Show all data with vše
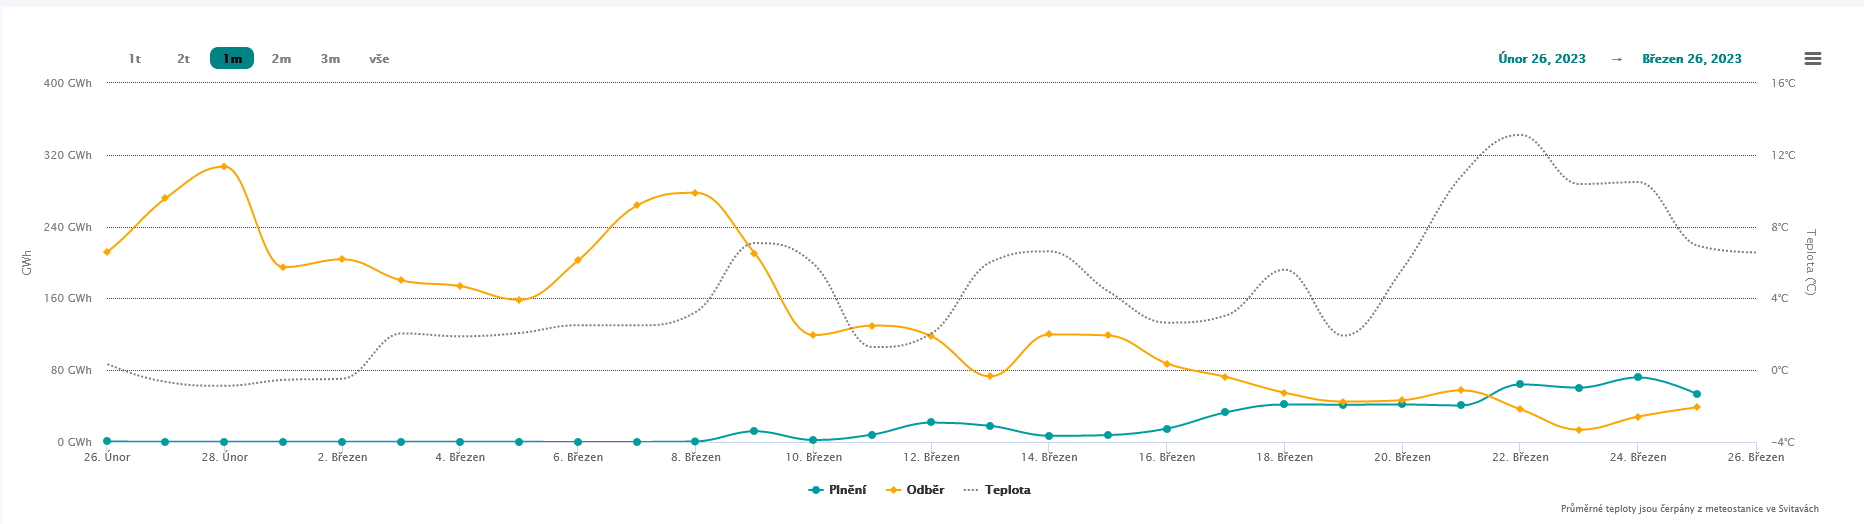The height and width of the screenshot is (524, 1864). tap(379, 59)
